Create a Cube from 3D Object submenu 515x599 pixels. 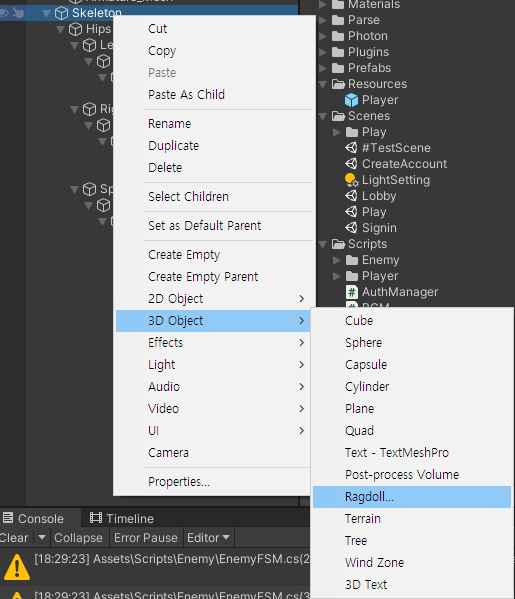click(x=412, y=321)
